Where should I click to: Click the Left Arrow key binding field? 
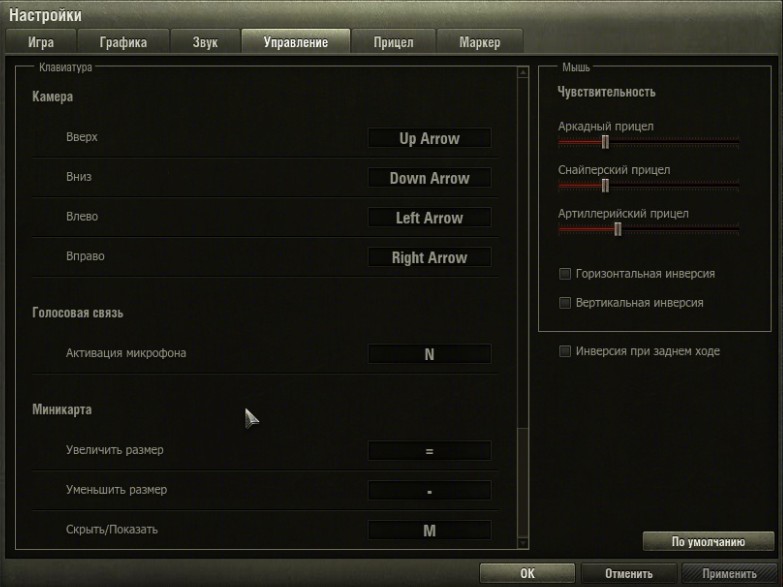tap(429, 218)
